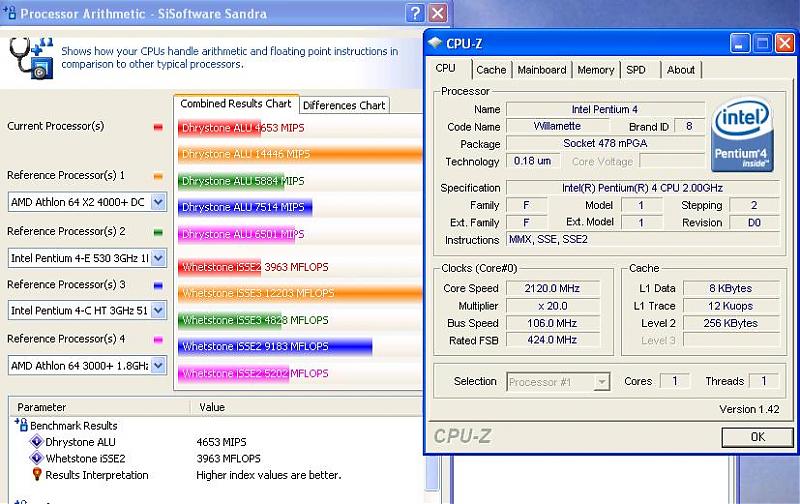Click the Sandra help question mark button
The width and height of the screenshot is (800, 504).
click(x=415, y=13)
